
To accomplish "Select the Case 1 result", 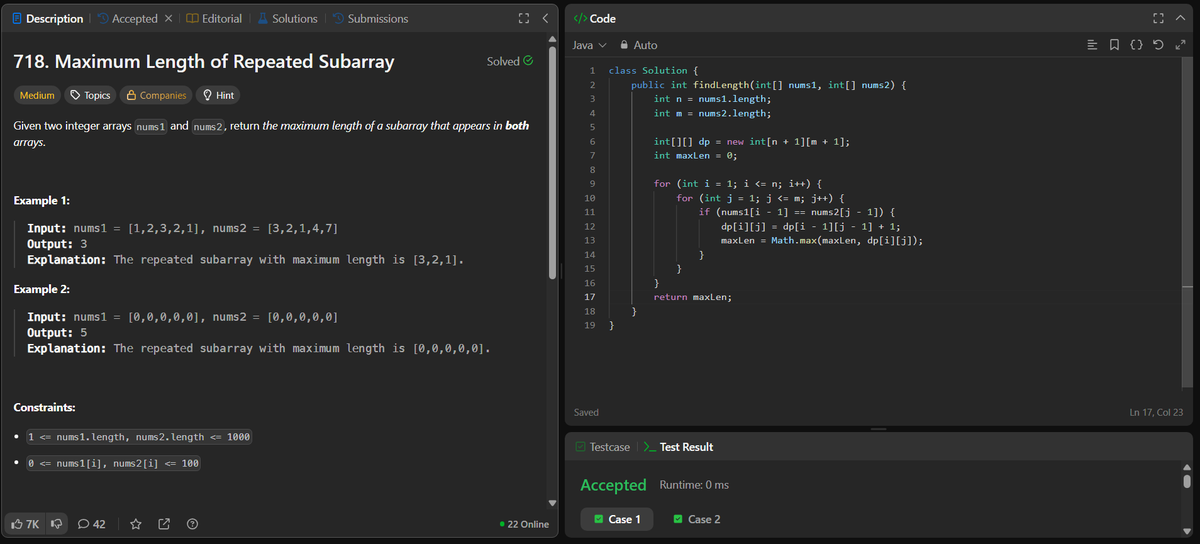I will (617, 519).
